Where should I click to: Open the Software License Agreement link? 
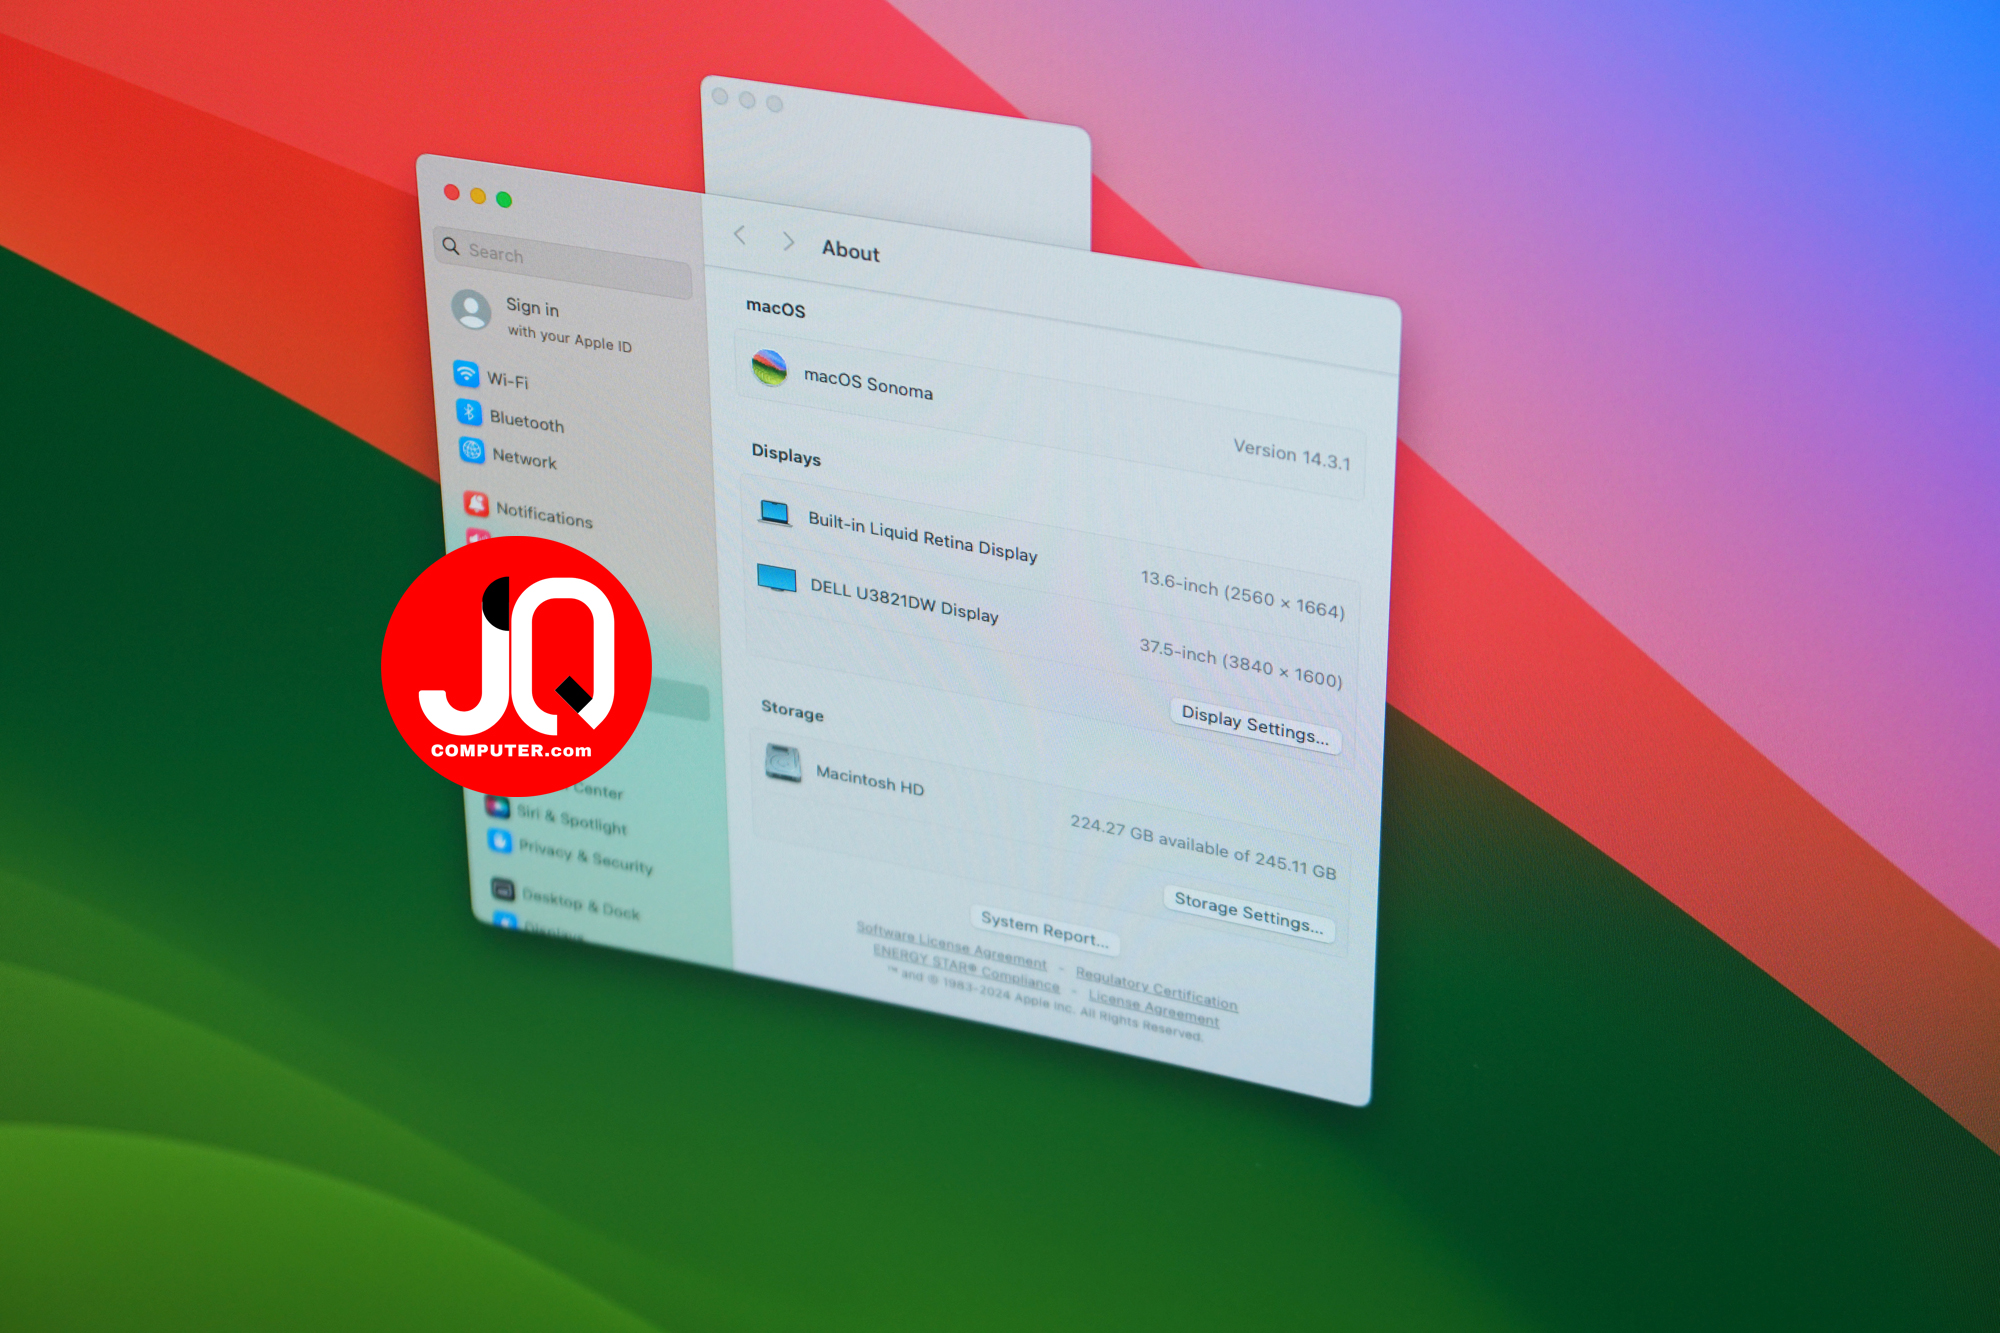[951, 945]
